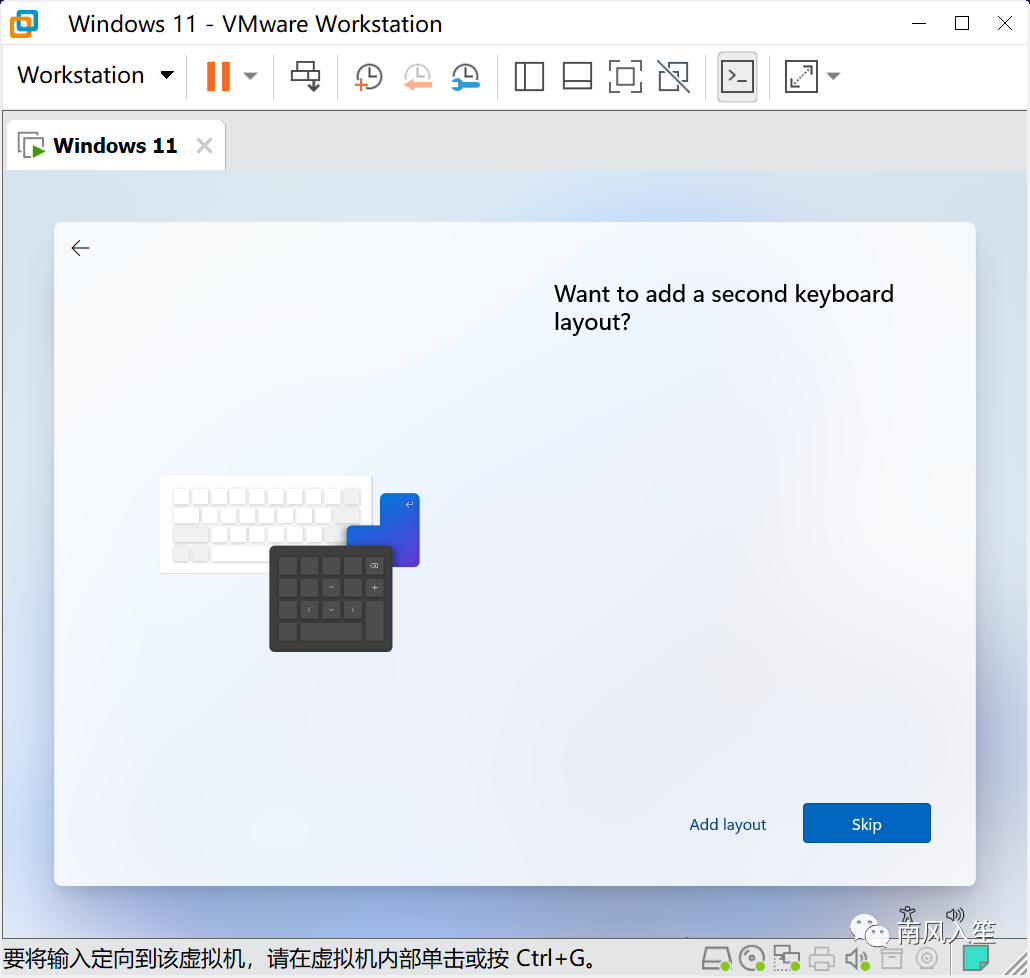Expand the stretch display dropdown arrow
Image resolution: width=1030 pixels, height=978 pixels.
(x=833, y=76)
